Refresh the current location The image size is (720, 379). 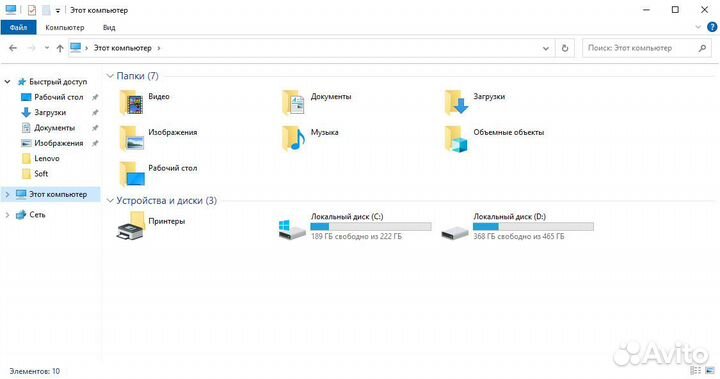565,48
